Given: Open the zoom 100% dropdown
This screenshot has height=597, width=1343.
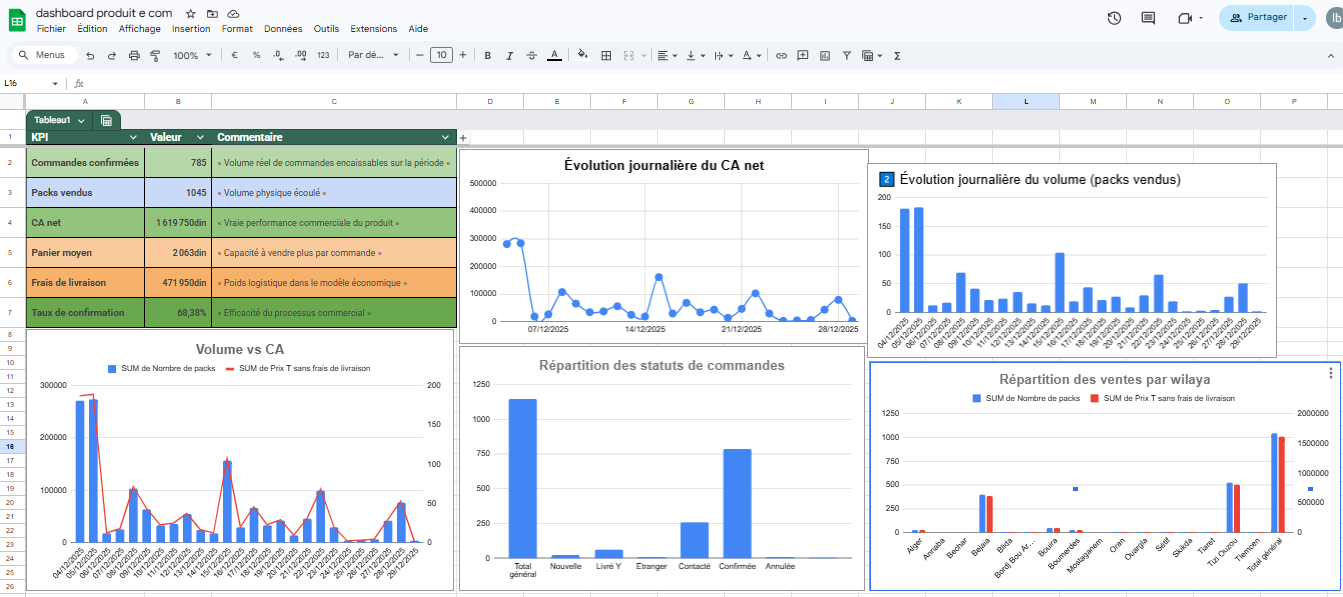Looking at the screenshot, I should [x=192, y=56].
